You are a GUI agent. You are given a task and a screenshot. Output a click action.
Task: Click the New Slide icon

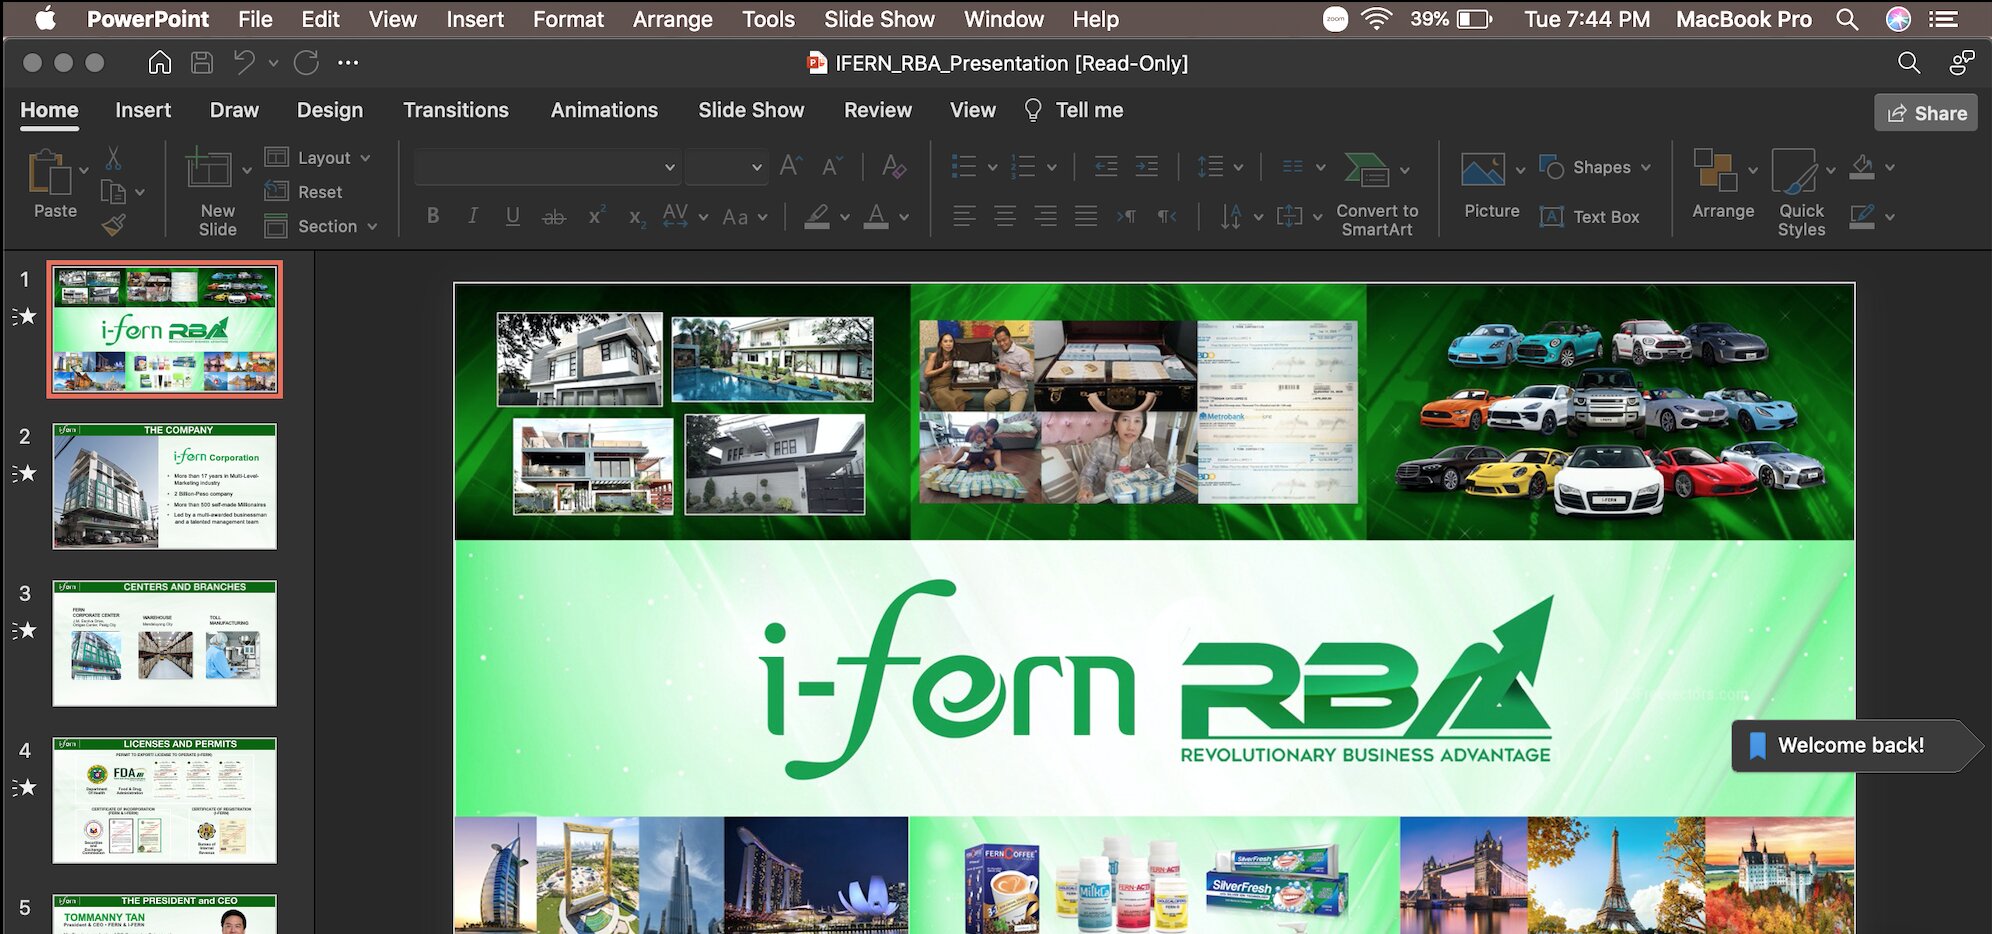click(209, 169)
